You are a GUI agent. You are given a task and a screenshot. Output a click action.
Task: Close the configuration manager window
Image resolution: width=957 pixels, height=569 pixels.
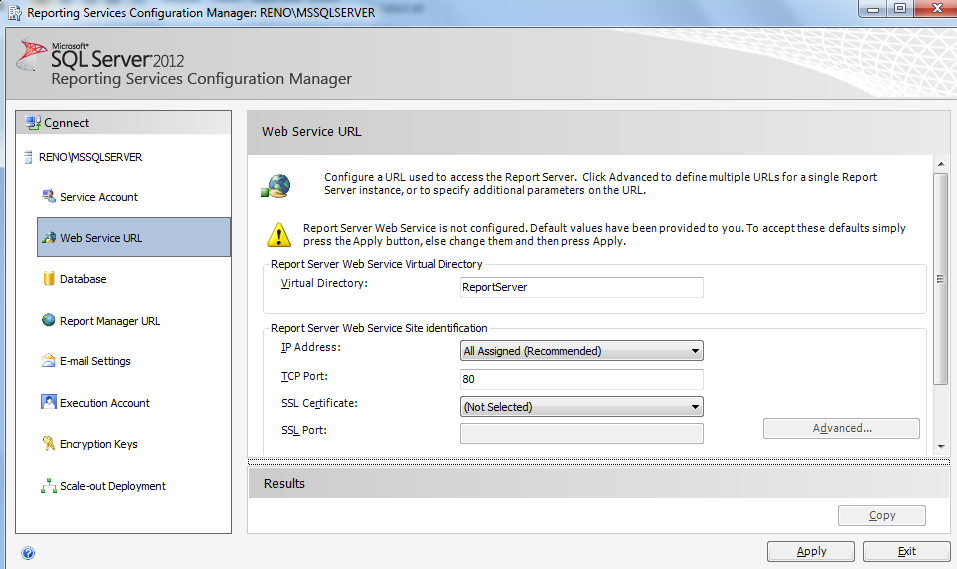pos(937,9)
